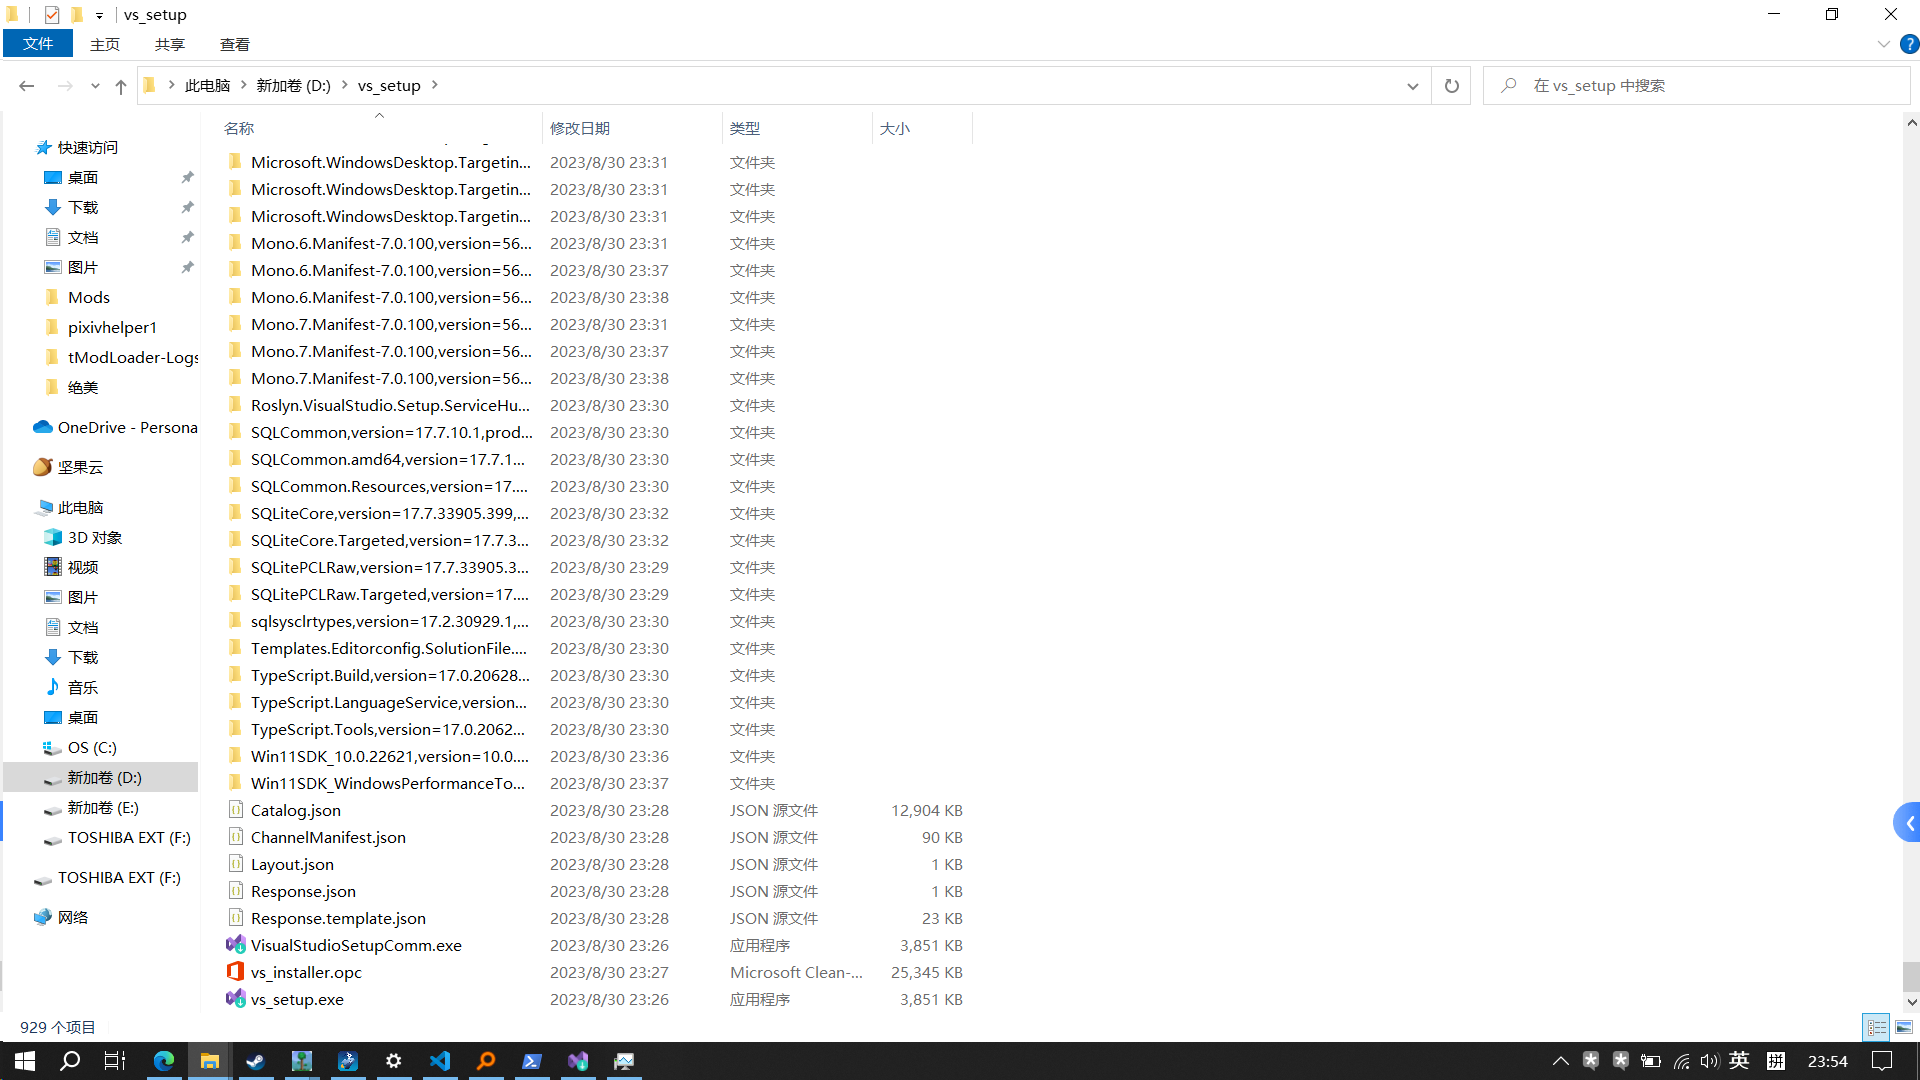Screen dimensions: 1920x1080
Task: Open the Task View icon
Action: pyautogui.click(x=114, y=1061)
